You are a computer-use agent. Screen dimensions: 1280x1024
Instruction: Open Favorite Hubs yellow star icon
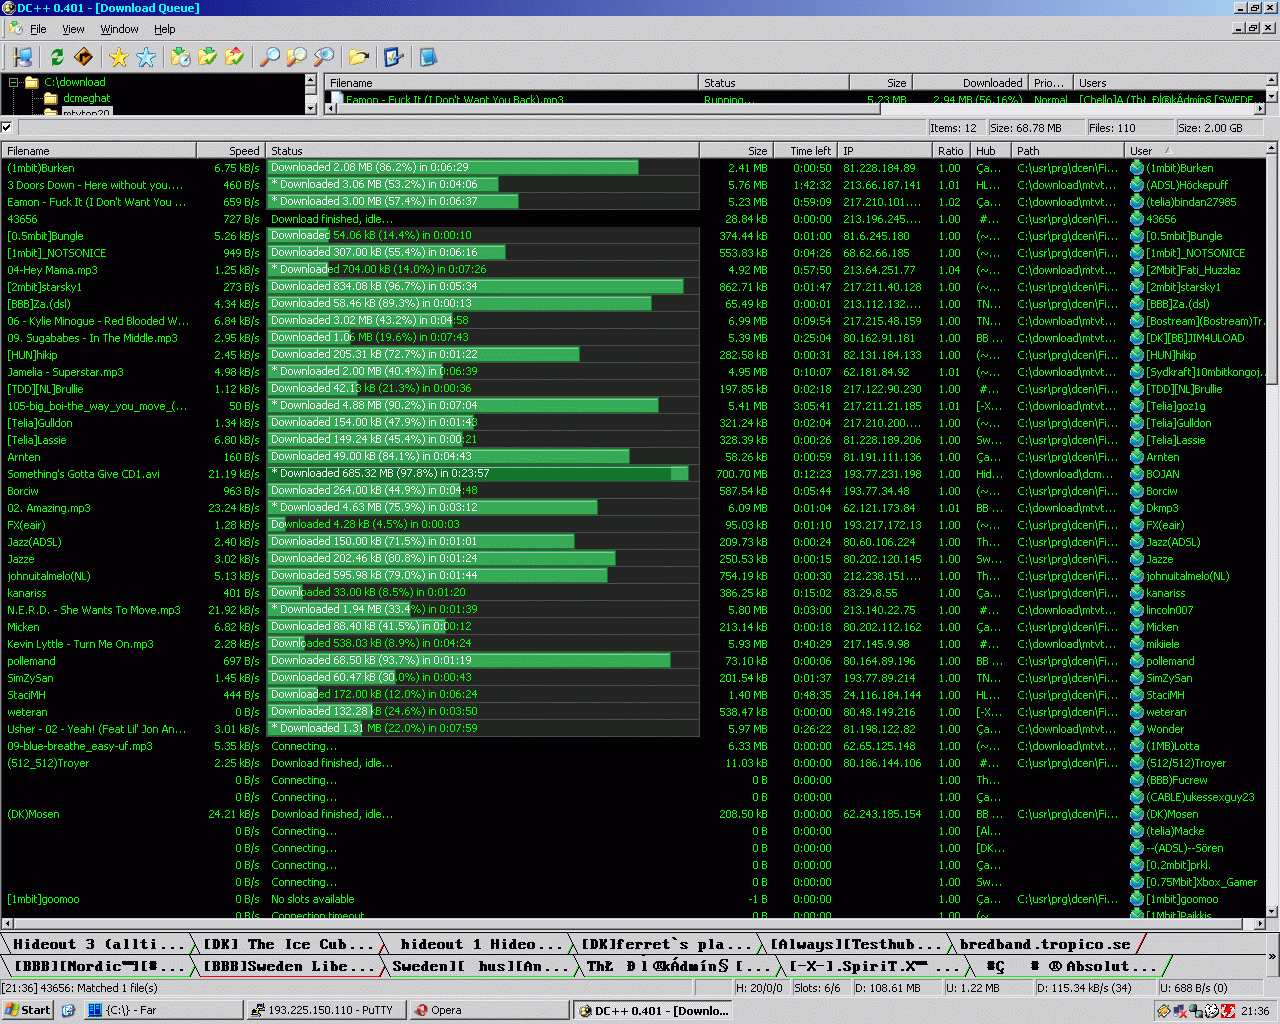coord(119,57)
